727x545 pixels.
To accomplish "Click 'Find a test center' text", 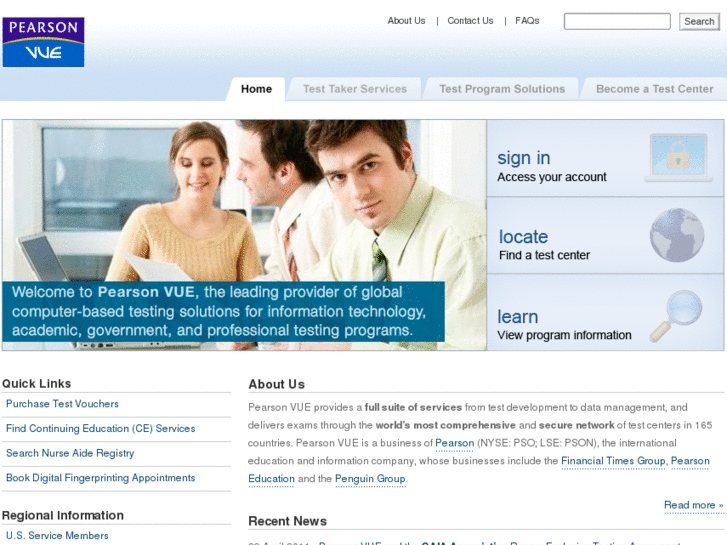I will (x=544, y=255).
